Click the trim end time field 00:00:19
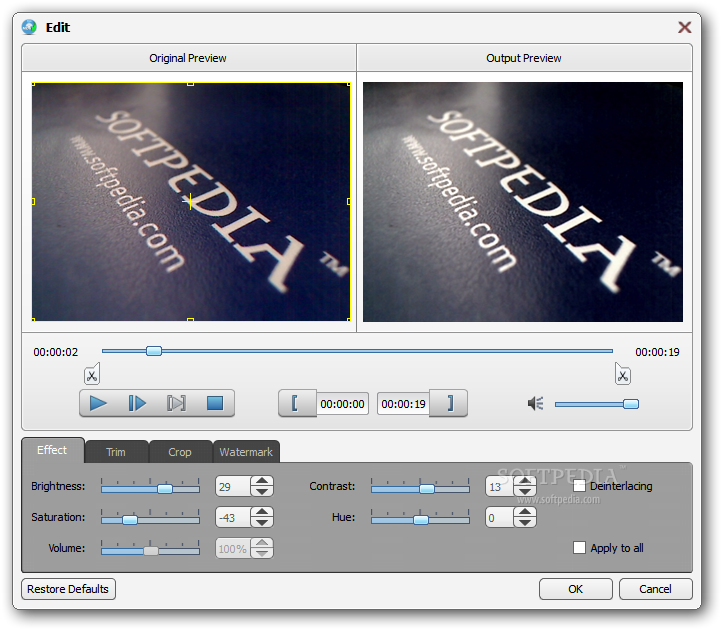722x630 pixels. (x=403, y=404)
